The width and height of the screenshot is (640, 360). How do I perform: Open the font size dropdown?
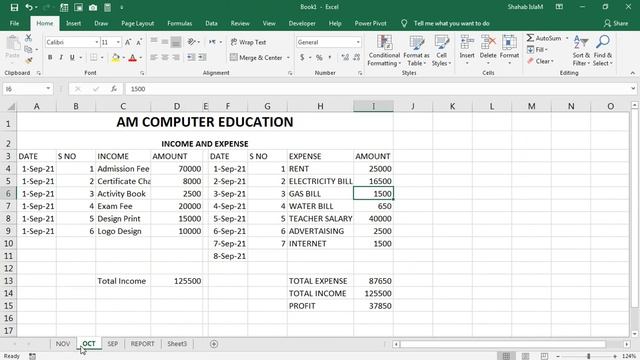point(118,42)
